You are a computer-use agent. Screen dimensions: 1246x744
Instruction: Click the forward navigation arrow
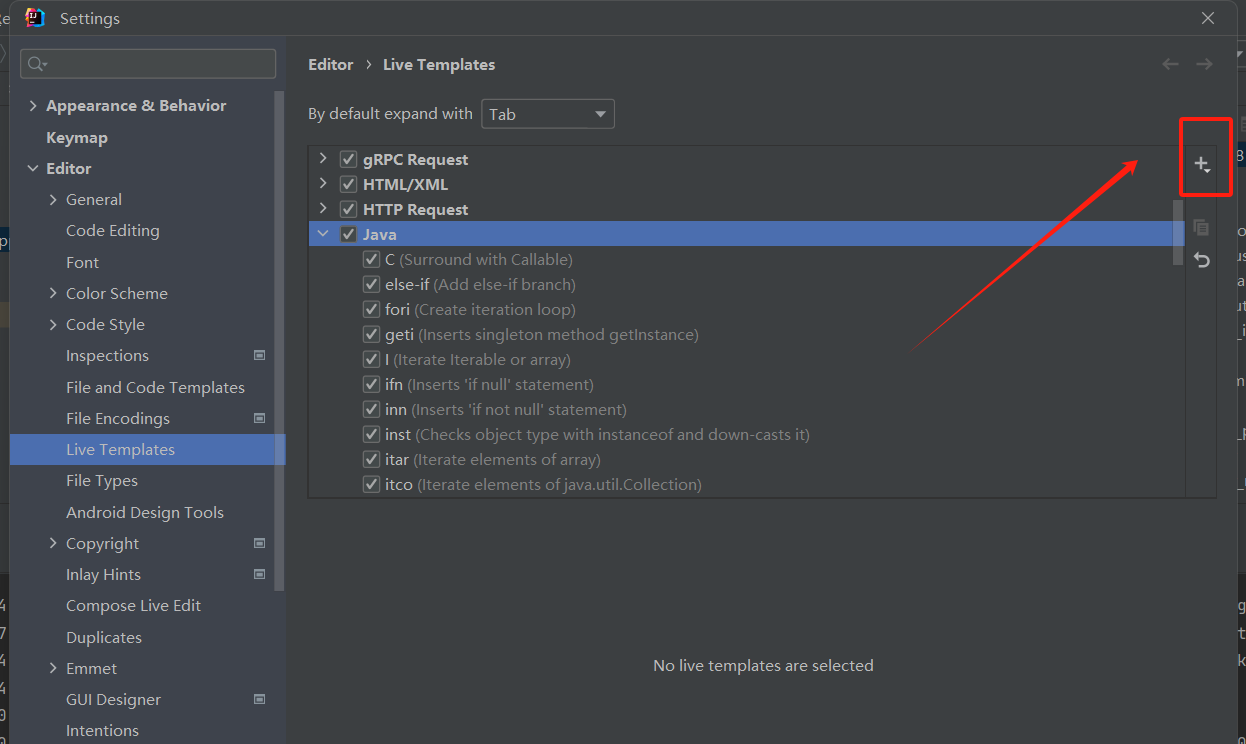(x=1204, y=64)
